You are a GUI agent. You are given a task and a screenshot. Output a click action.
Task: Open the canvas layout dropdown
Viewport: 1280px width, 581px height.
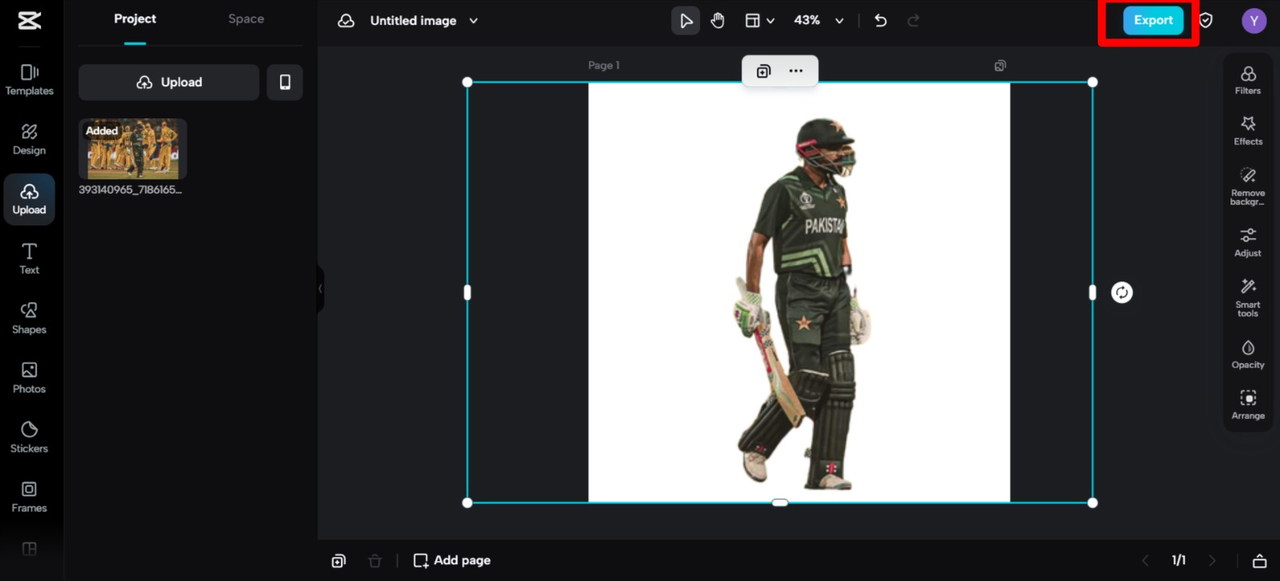[x=760, y=20]
